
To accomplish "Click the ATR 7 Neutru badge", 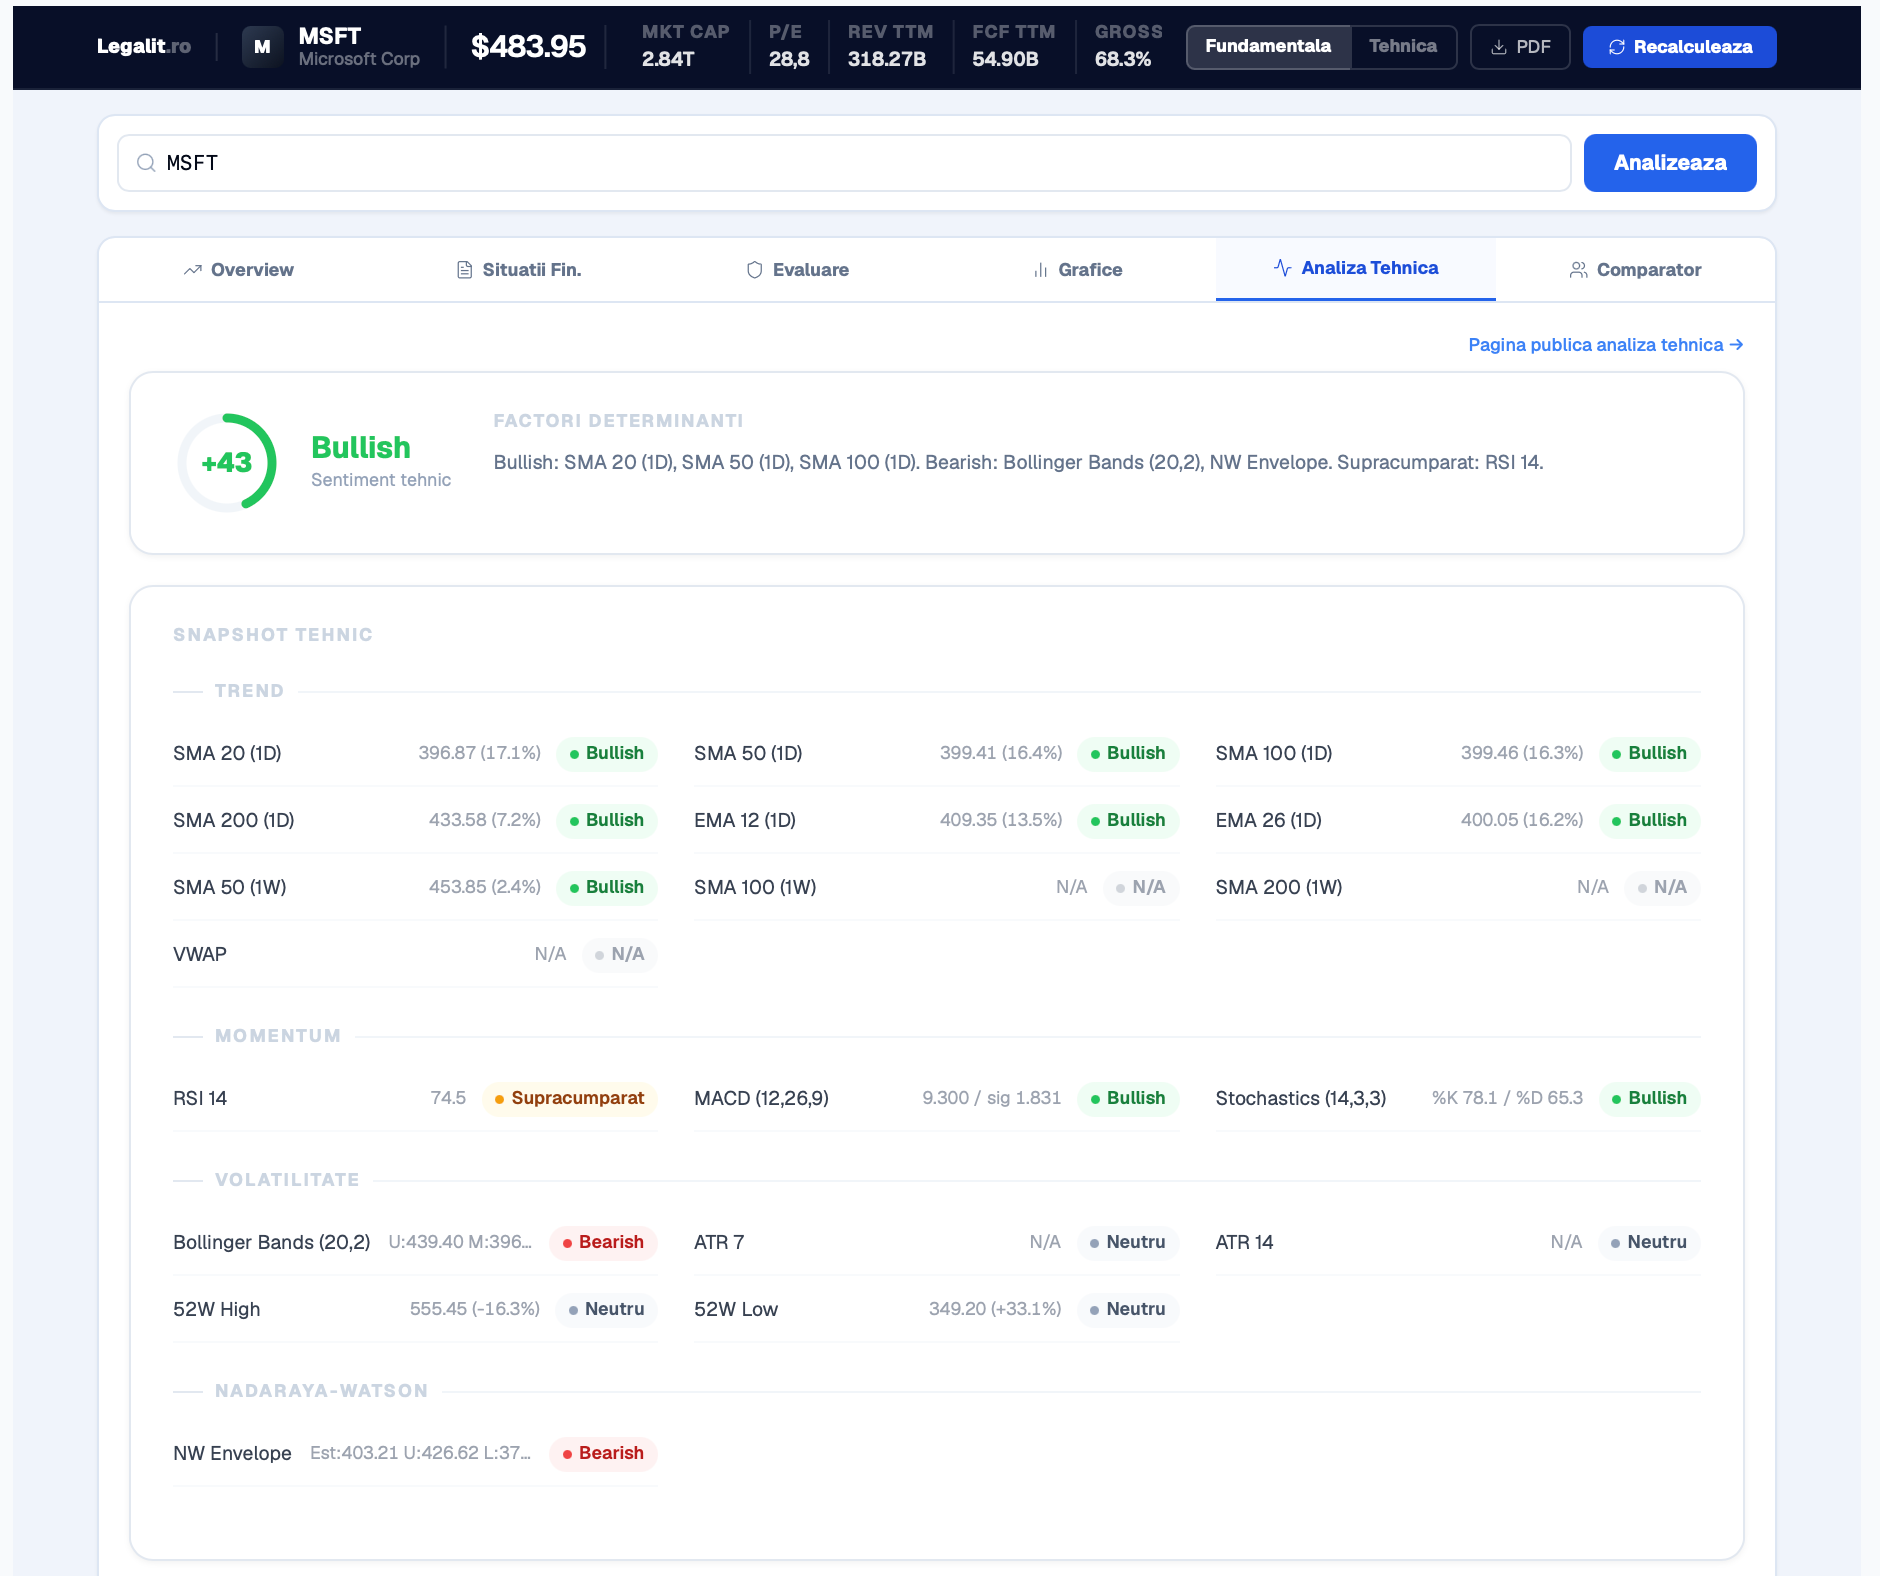I will click(1128, 1242).
